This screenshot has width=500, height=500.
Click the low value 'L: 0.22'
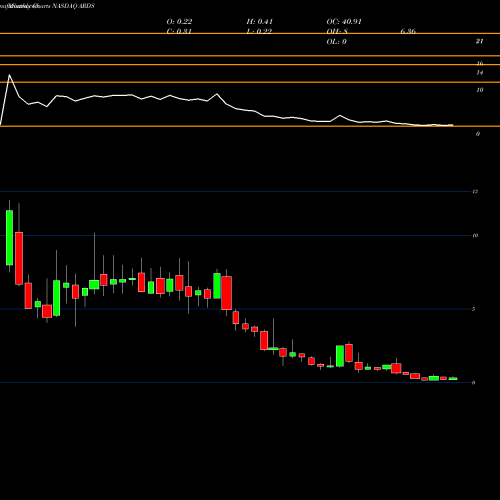259,31
